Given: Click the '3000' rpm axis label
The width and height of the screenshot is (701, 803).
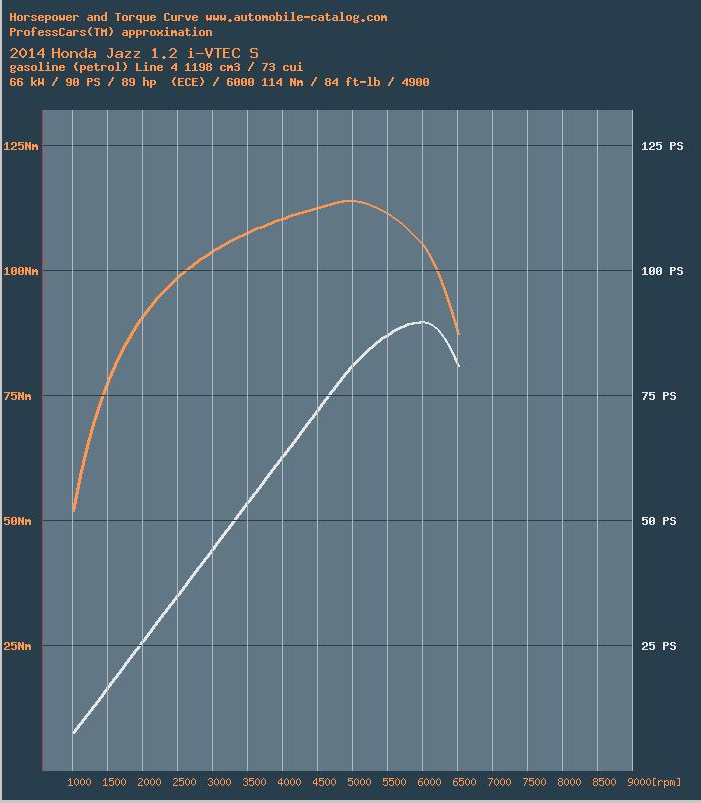Looking at the screenshot, I should pos(219,782).
